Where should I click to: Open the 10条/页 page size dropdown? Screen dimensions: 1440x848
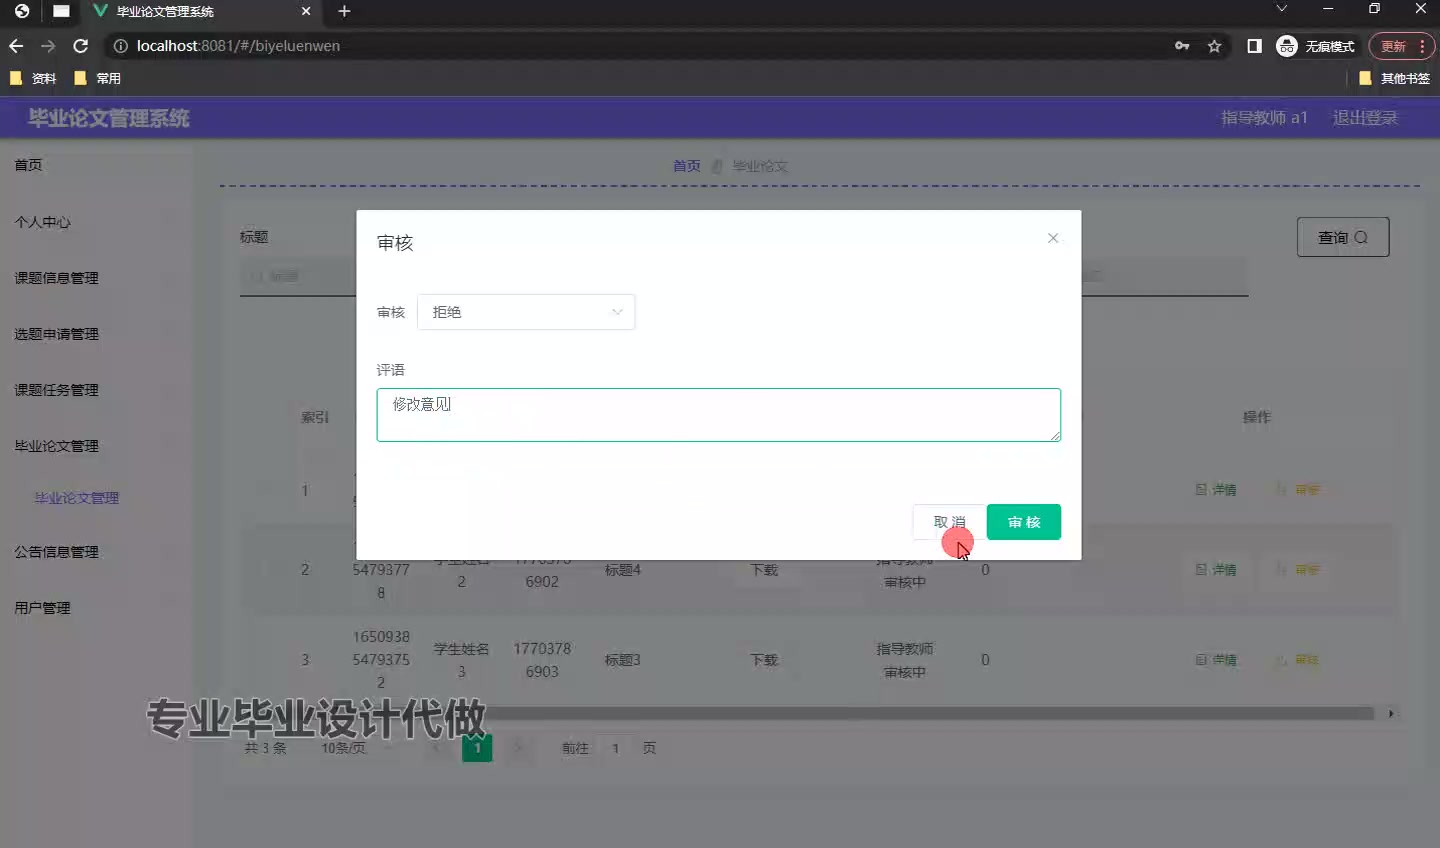click(345, 747)
